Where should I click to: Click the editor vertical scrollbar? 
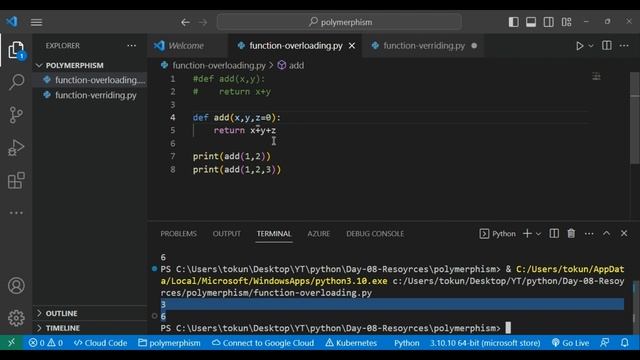click(x=635, y=118)
